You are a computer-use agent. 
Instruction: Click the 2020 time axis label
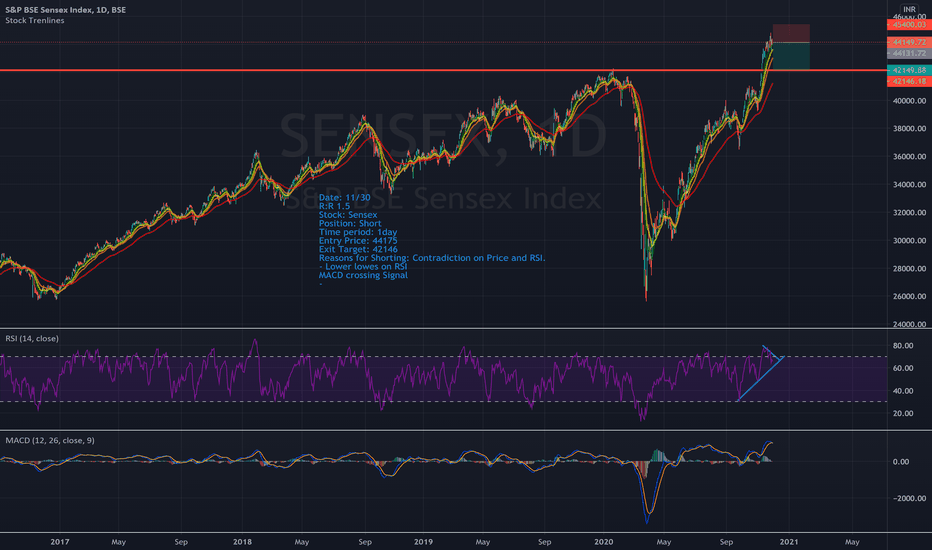pyautogui.click(x=603, y=542)
